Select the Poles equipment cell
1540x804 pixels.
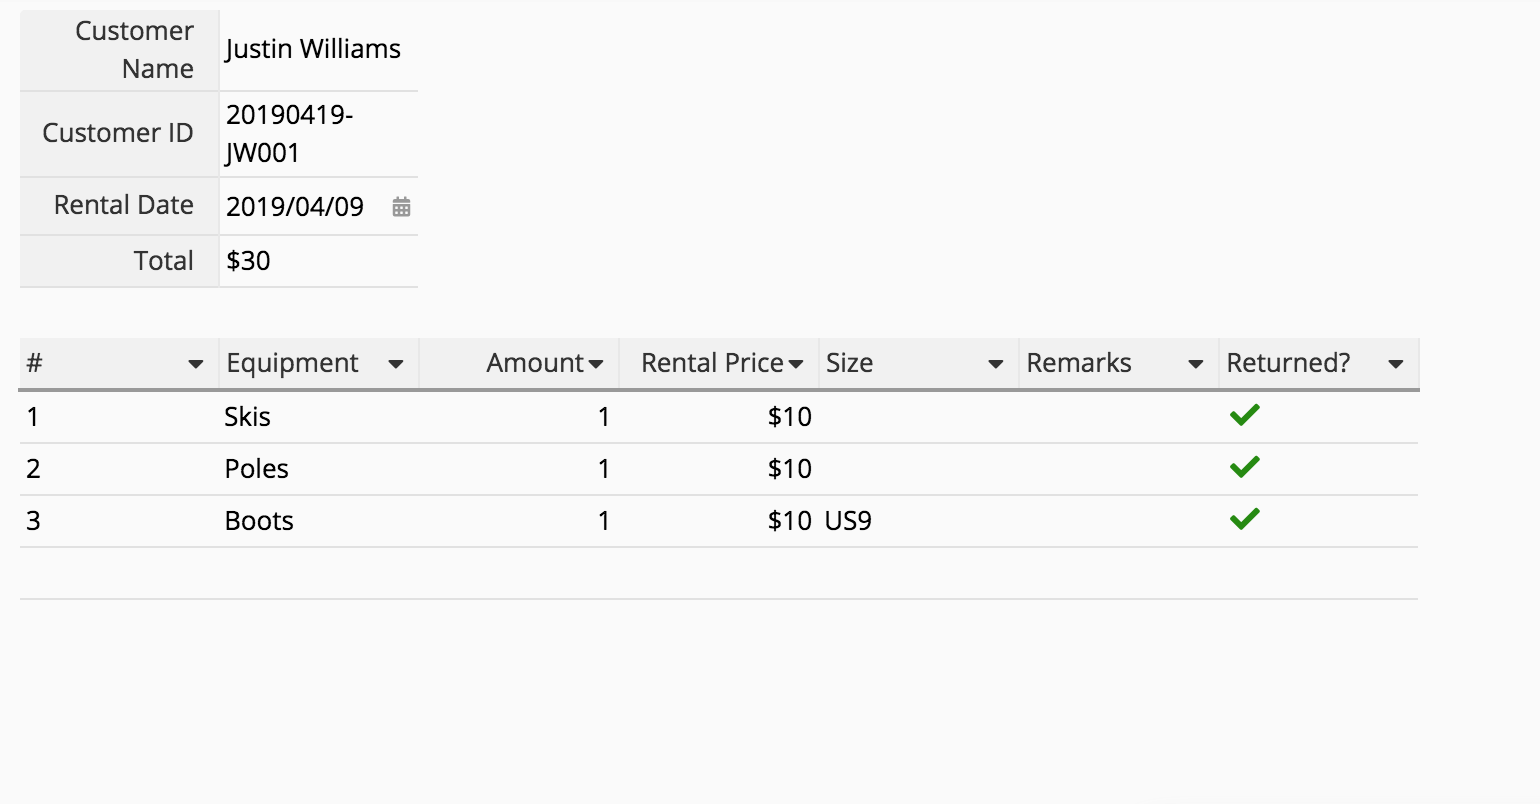pos(257,469)
